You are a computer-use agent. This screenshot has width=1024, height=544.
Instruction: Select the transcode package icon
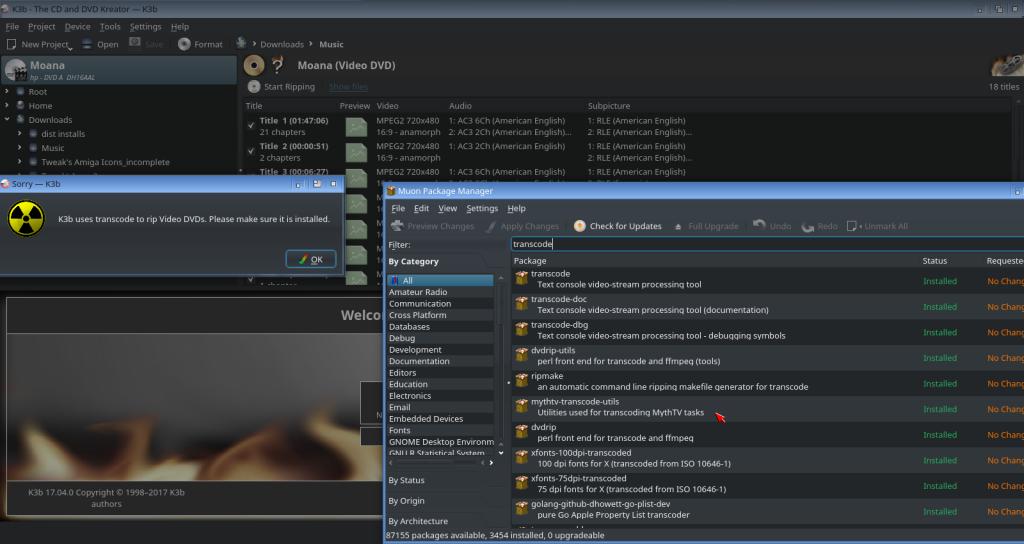point(521,278)
